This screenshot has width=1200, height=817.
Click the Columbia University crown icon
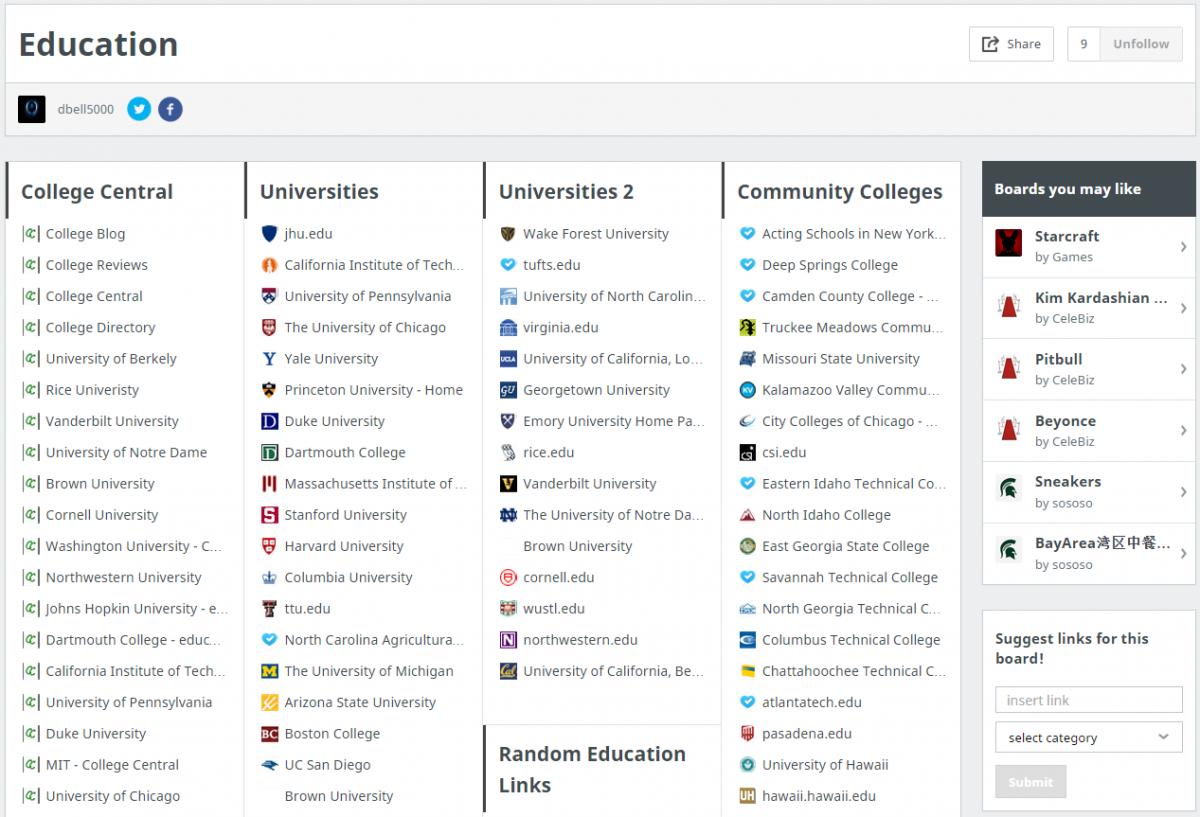269,577
